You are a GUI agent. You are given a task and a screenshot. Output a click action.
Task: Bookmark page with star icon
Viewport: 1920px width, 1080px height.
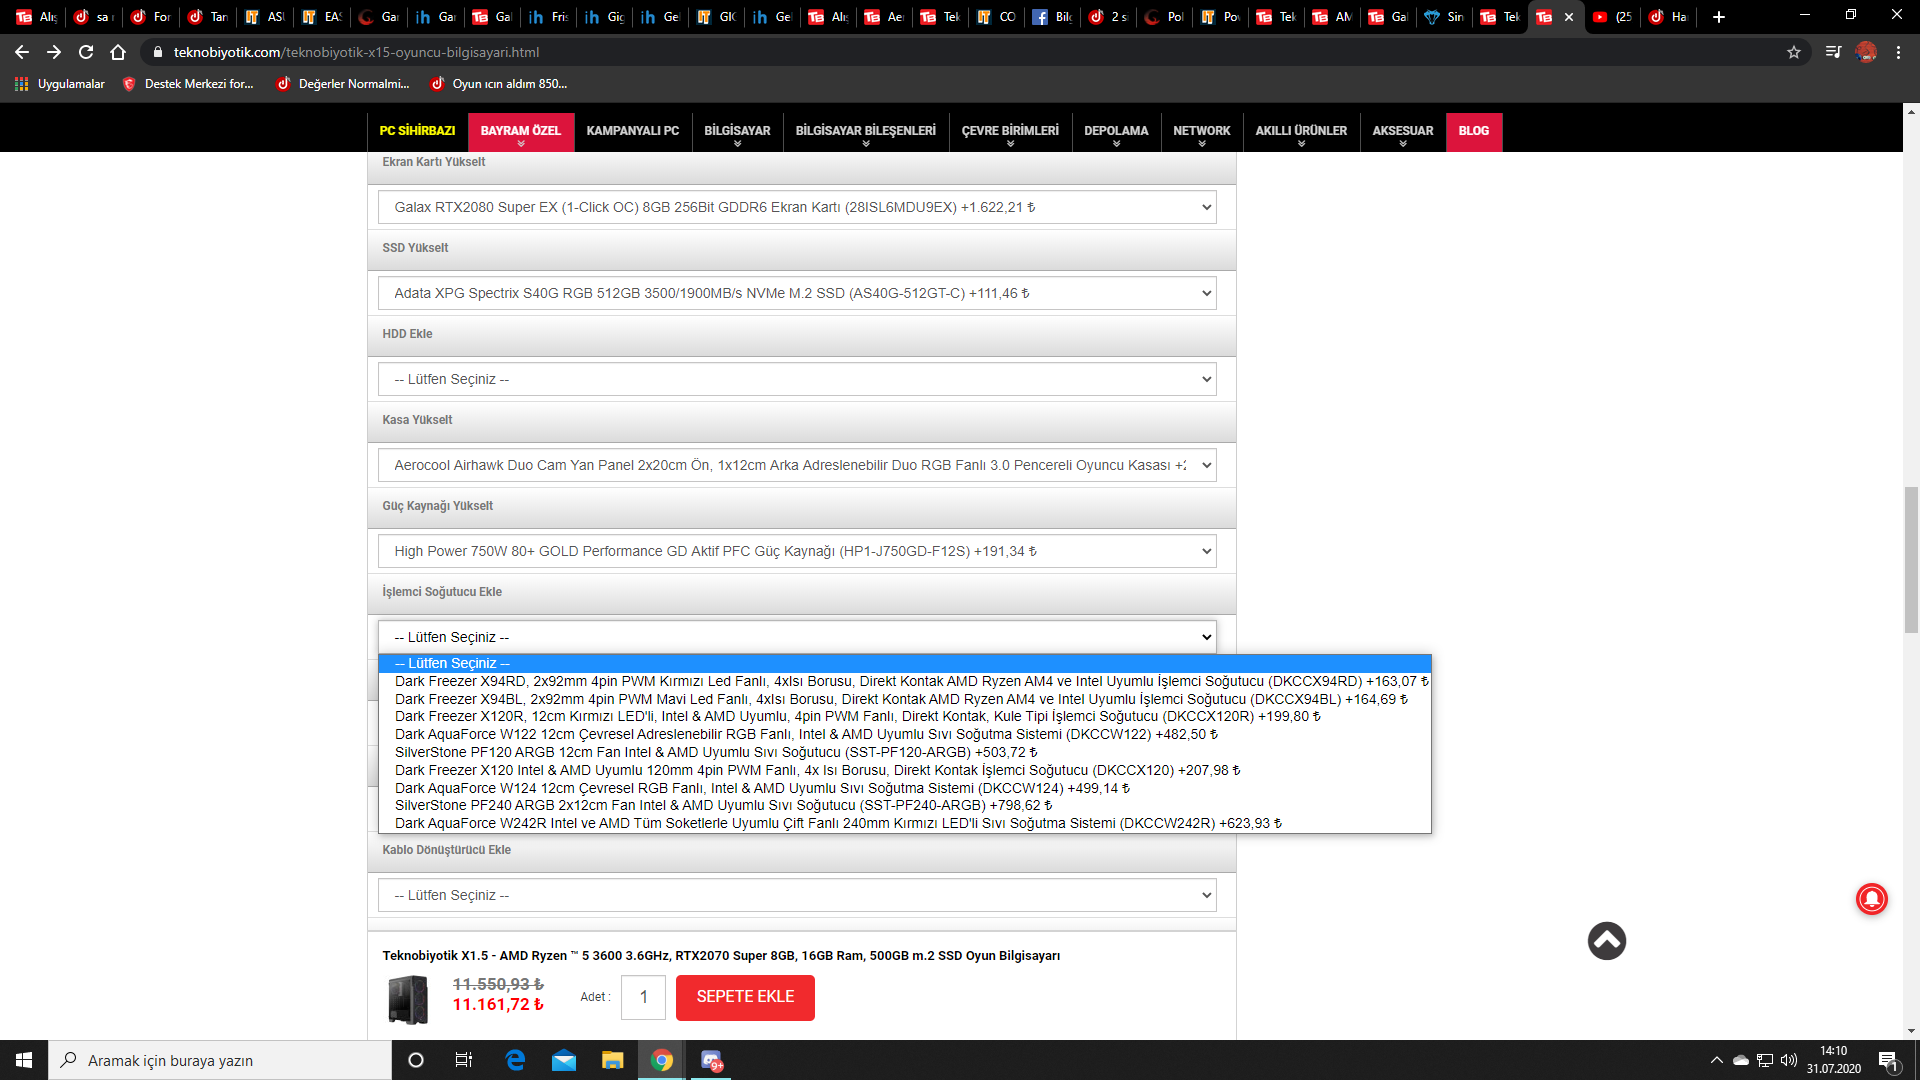tap(1794, 52)
